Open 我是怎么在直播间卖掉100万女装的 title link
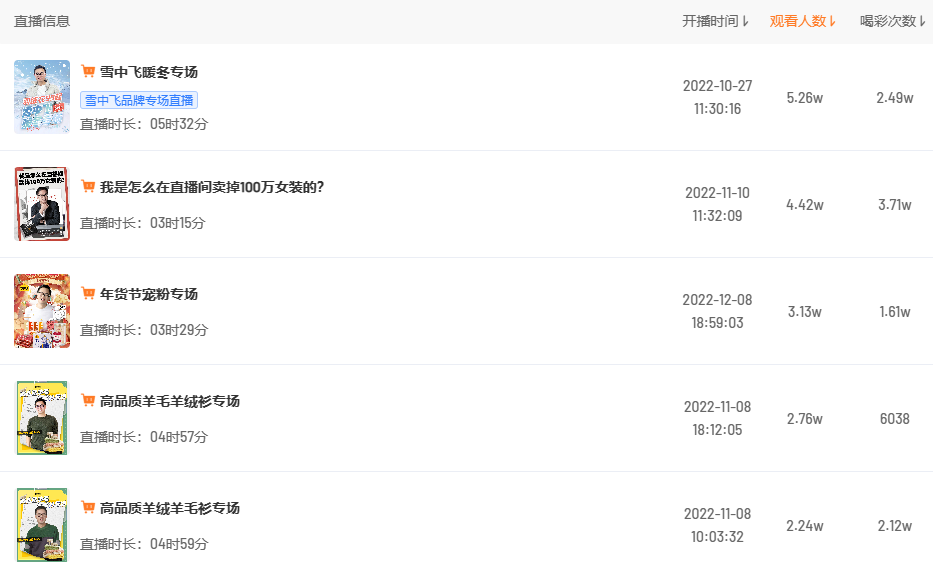The image size is (933, 571). coord(212,187)
